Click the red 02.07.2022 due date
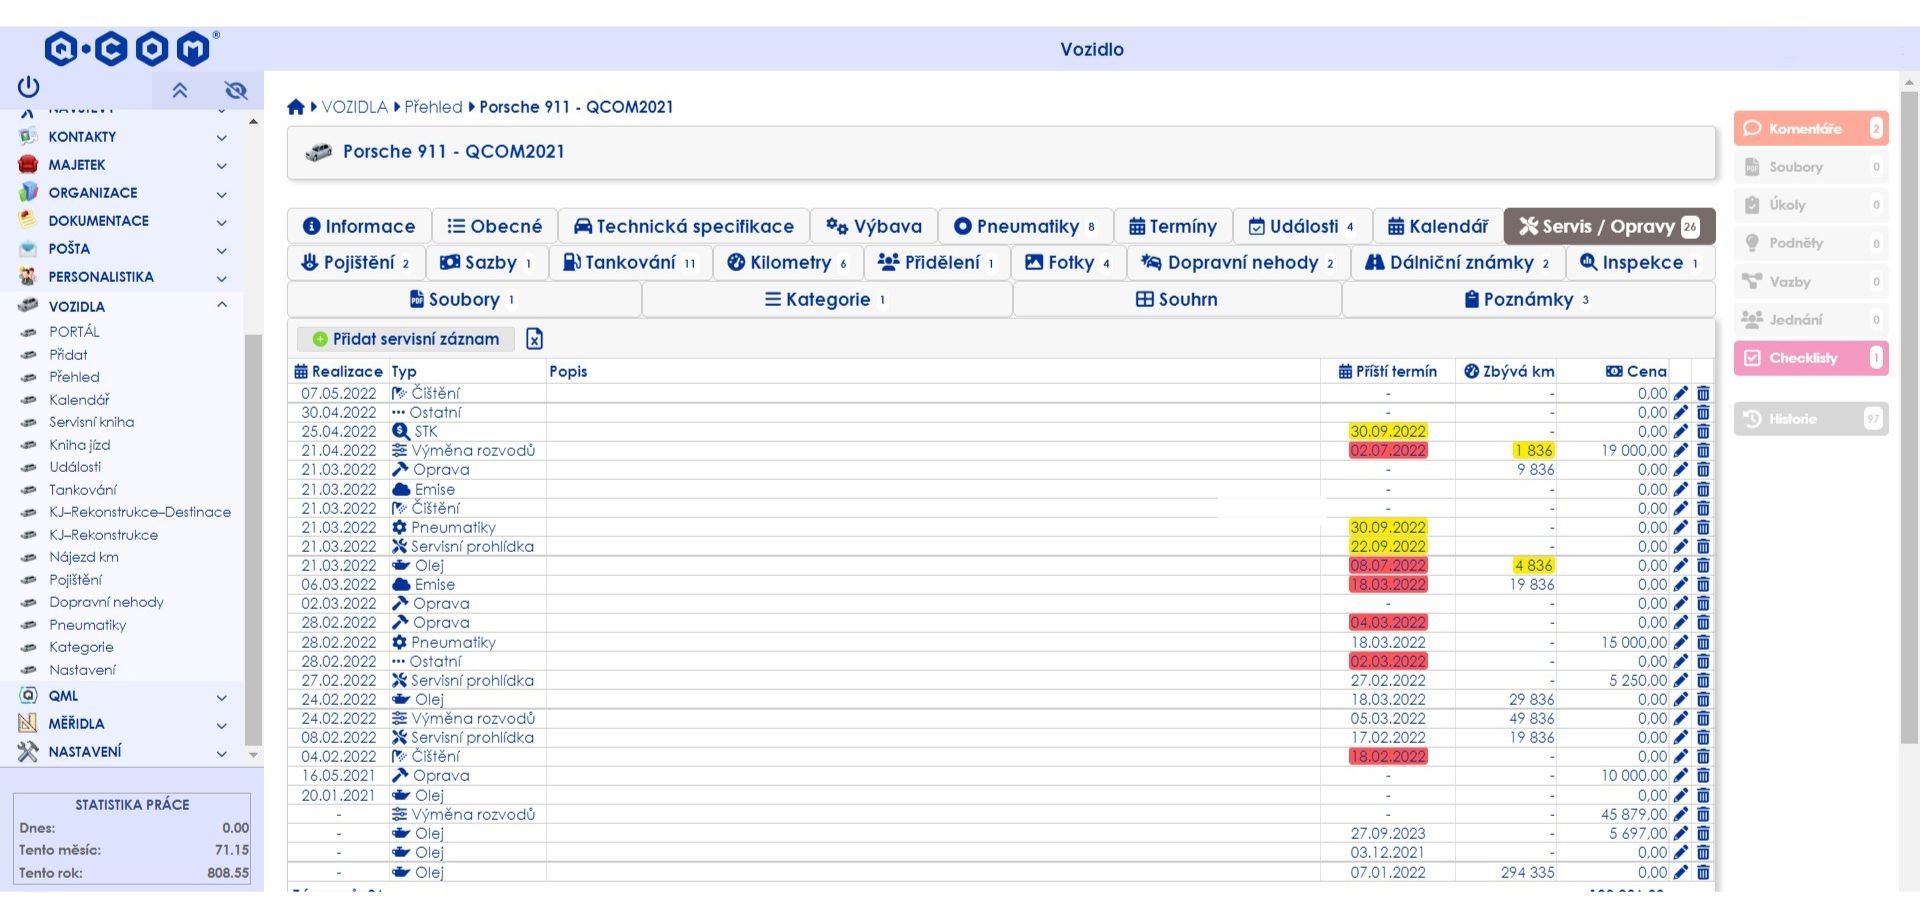 coord(1388,451)
